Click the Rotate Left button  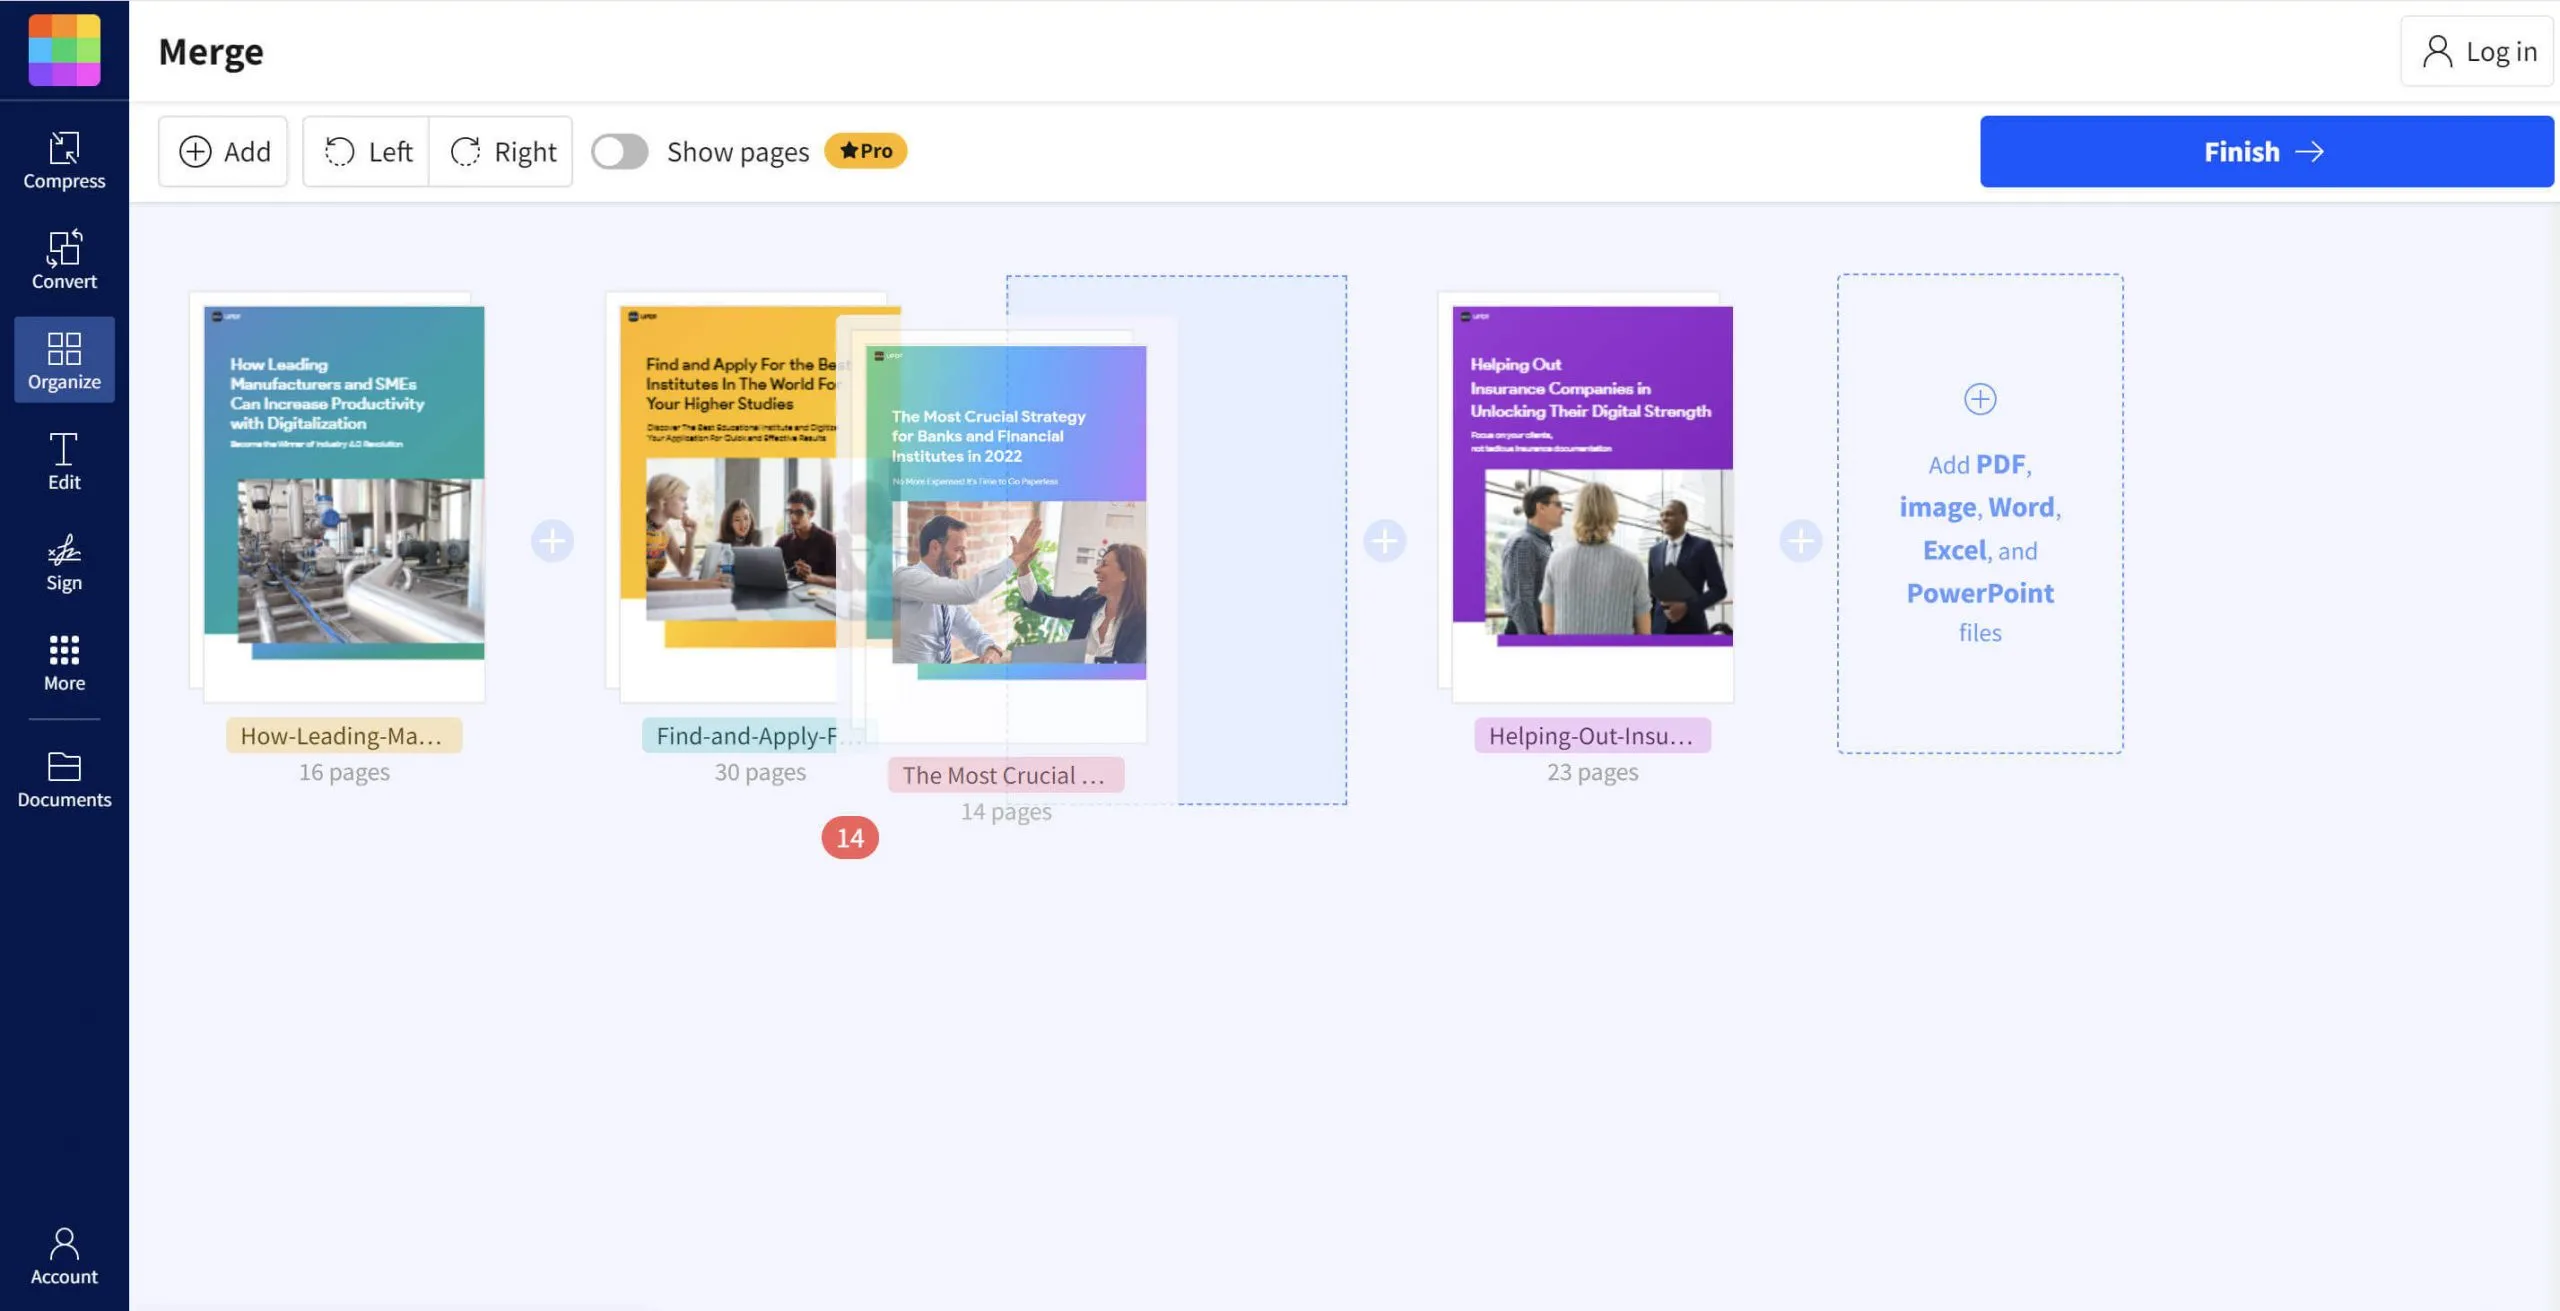pos(365,150)
